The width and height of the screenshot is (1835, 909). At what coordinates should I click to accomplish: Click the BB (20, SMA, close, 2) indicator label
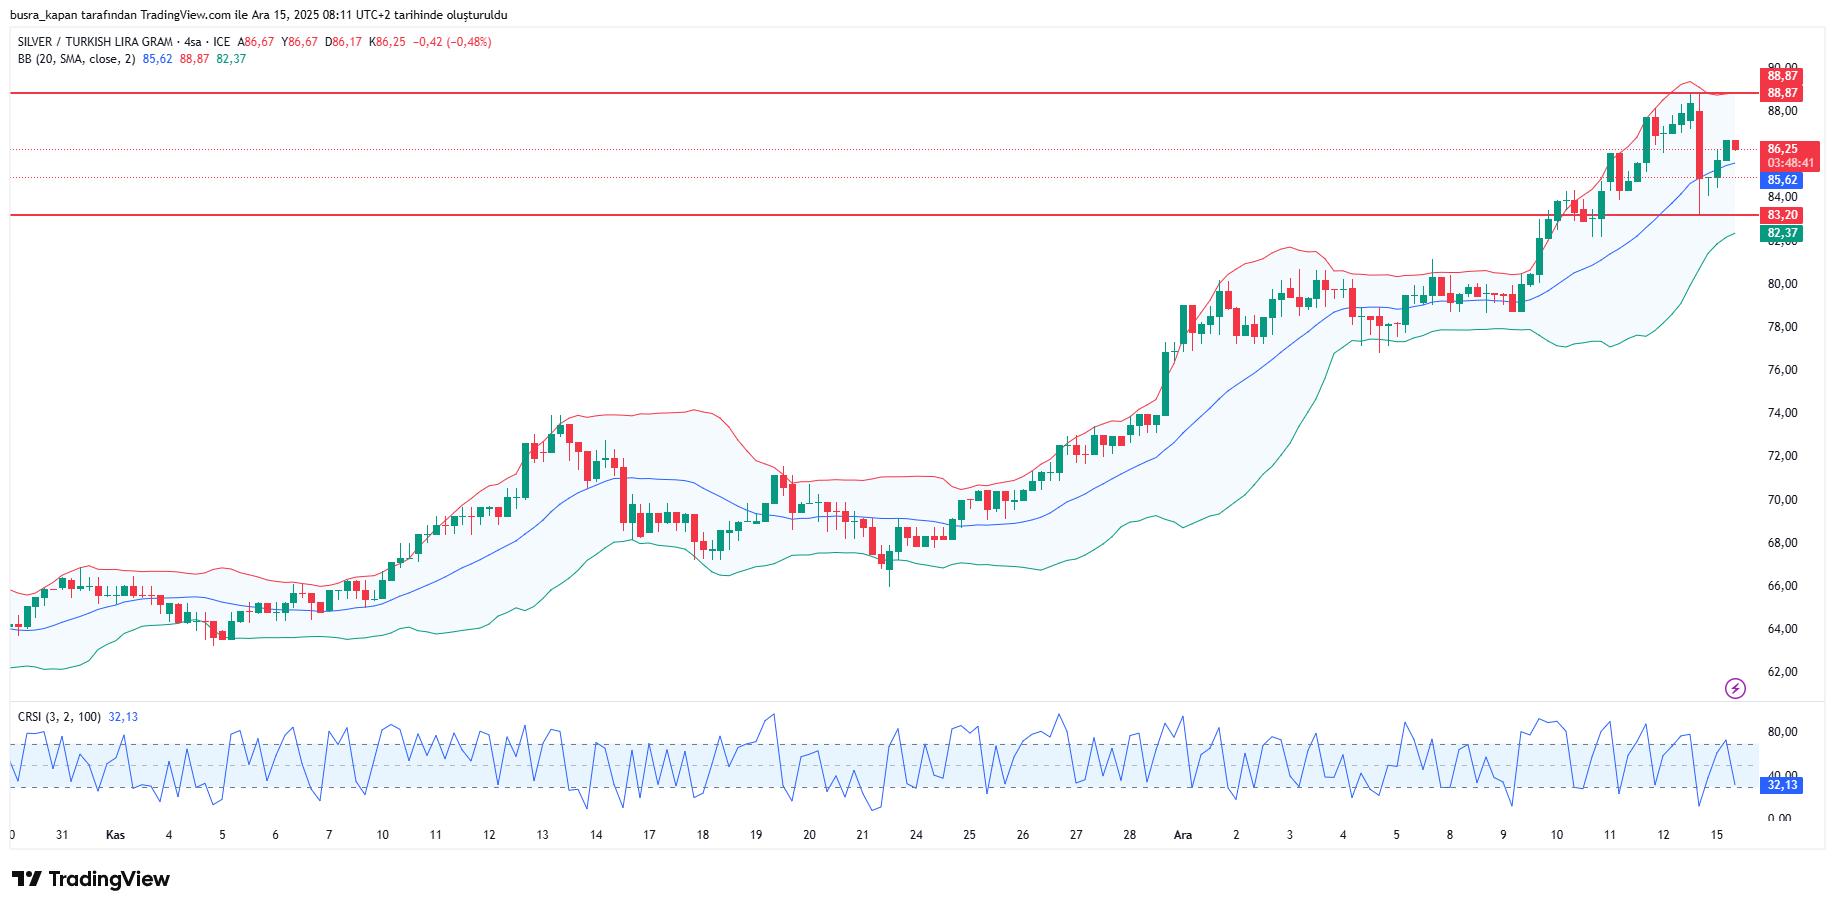coord(76,59)
